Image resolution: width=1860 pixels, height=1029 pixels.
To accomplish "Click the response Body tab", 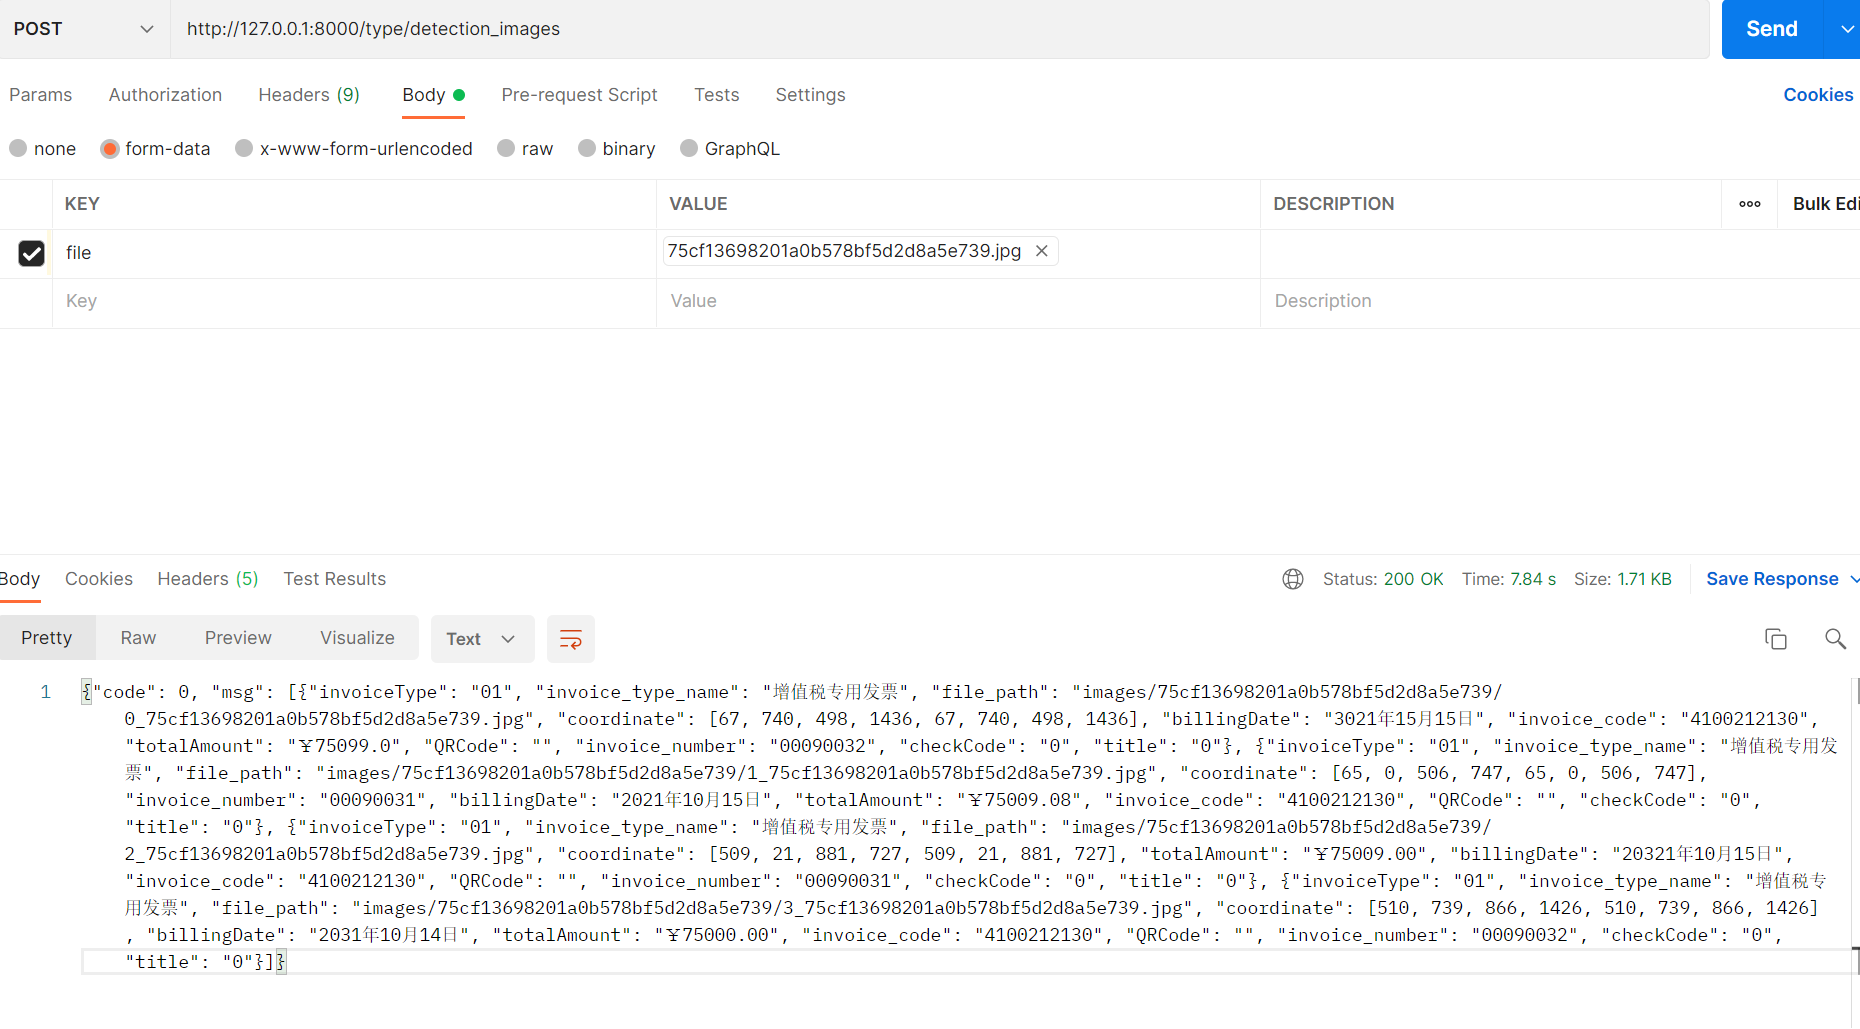I will point(20,579).
